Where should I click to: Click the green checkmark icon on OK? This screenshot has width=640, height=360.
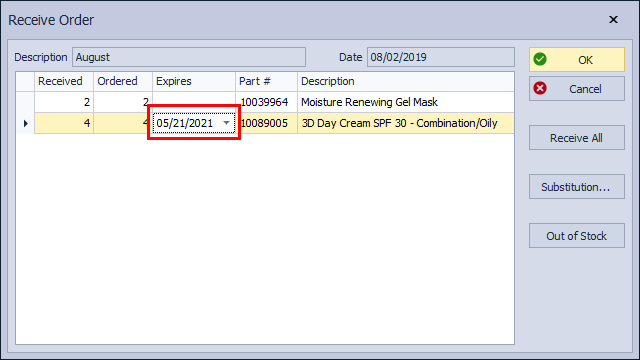click(540, 59)
